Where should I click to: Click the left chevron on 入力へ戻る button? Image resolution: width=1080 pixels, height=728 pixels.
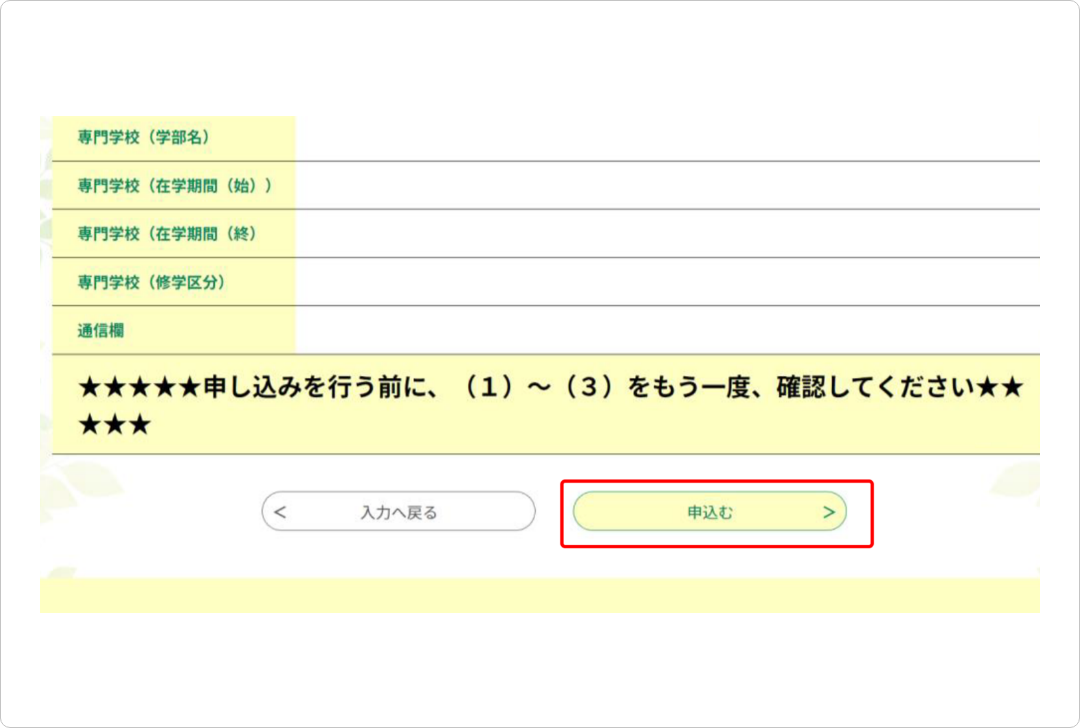280,512
